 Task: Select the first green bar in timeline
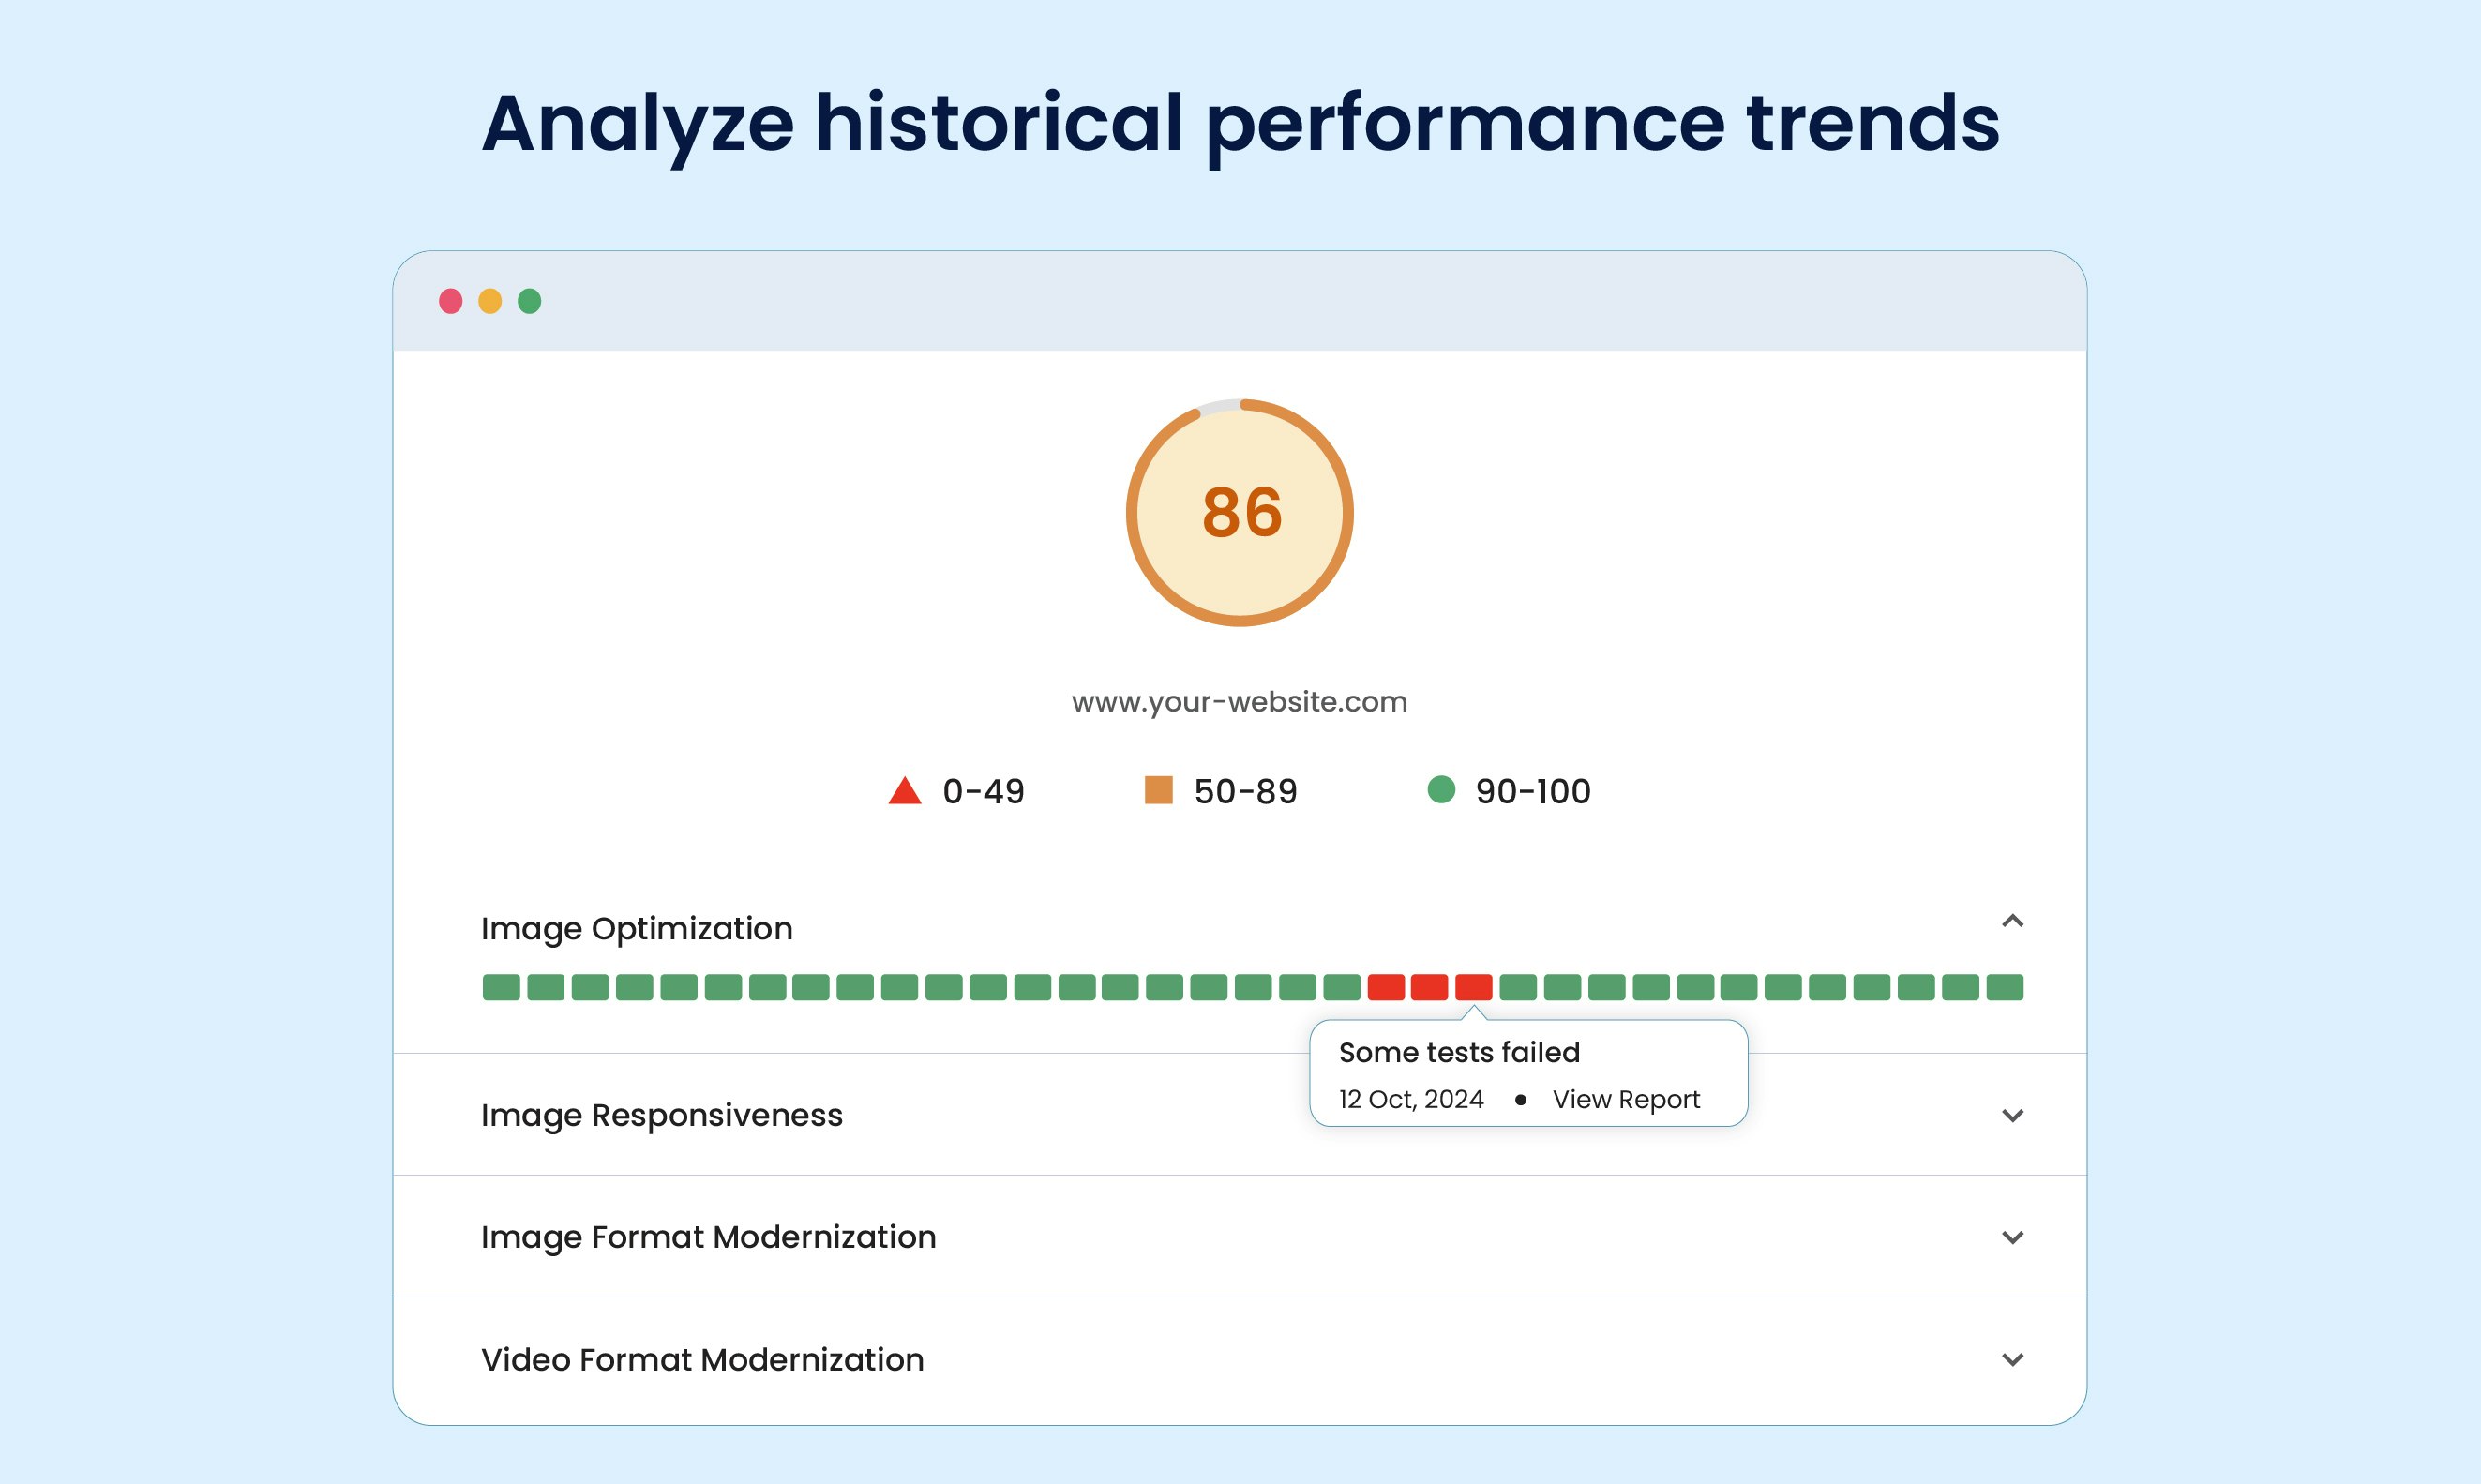501,987
